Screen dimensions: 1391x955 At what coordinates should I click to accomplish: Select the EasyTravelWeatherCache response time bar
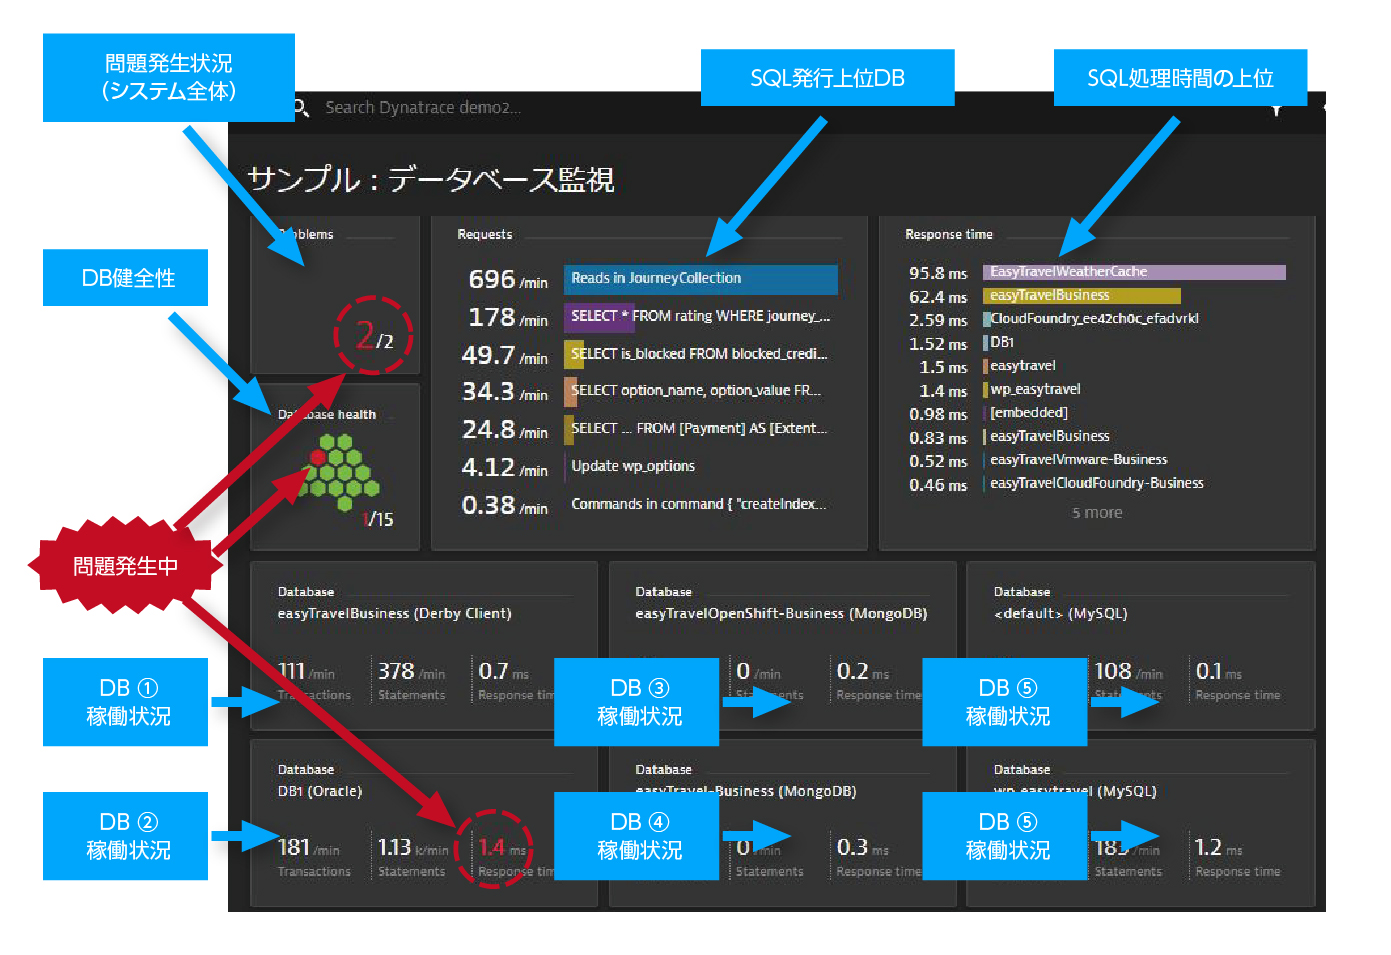(1134, 272)
